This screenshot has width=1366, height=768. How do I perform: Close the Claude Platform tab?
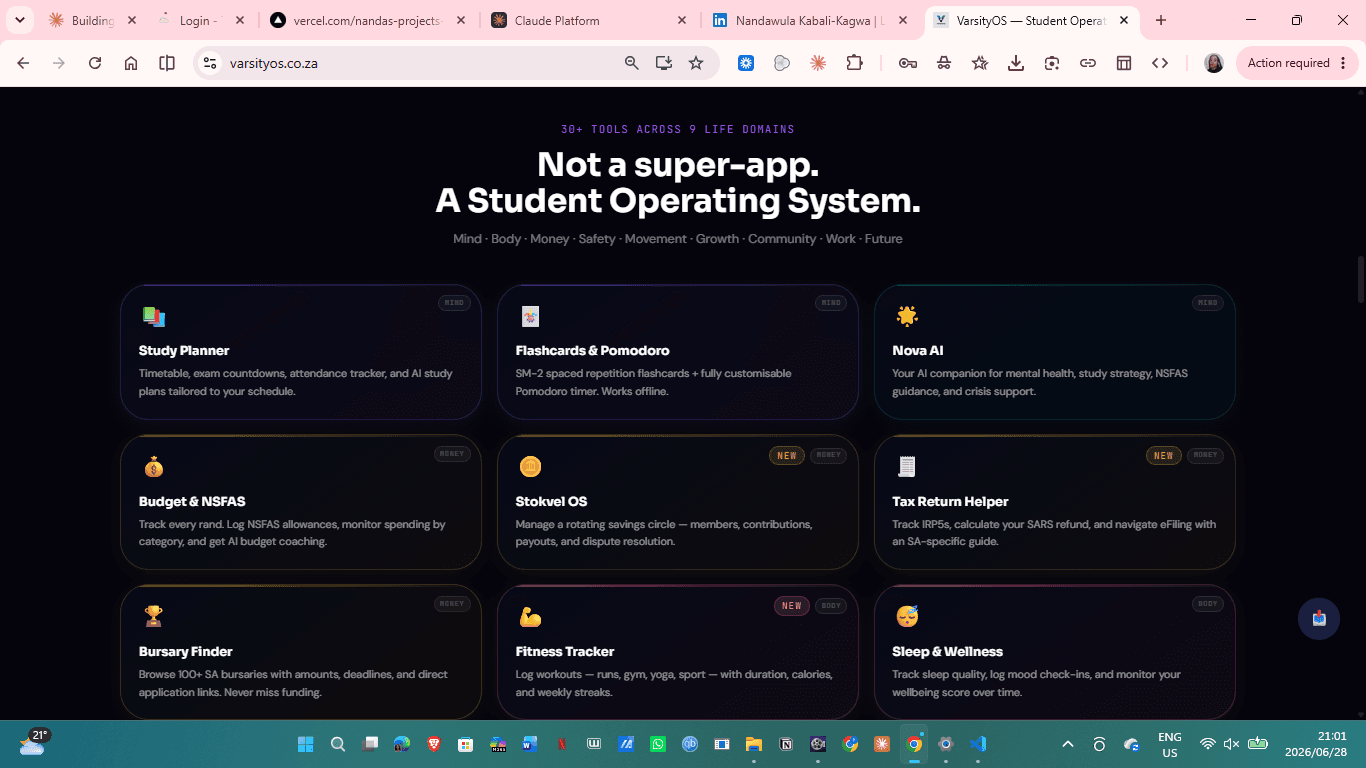coord(682,20)
